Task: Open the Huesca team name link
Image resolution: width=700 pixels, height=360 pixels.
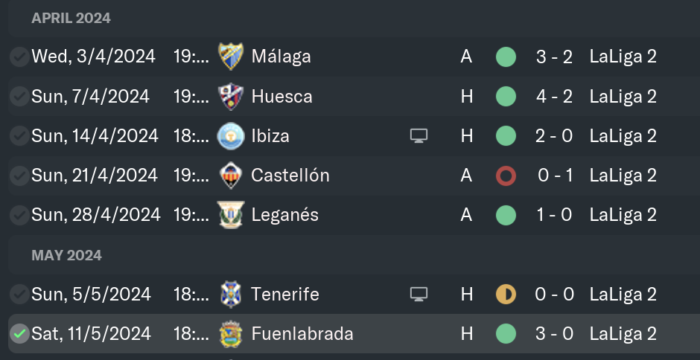Action: (282, 96)
